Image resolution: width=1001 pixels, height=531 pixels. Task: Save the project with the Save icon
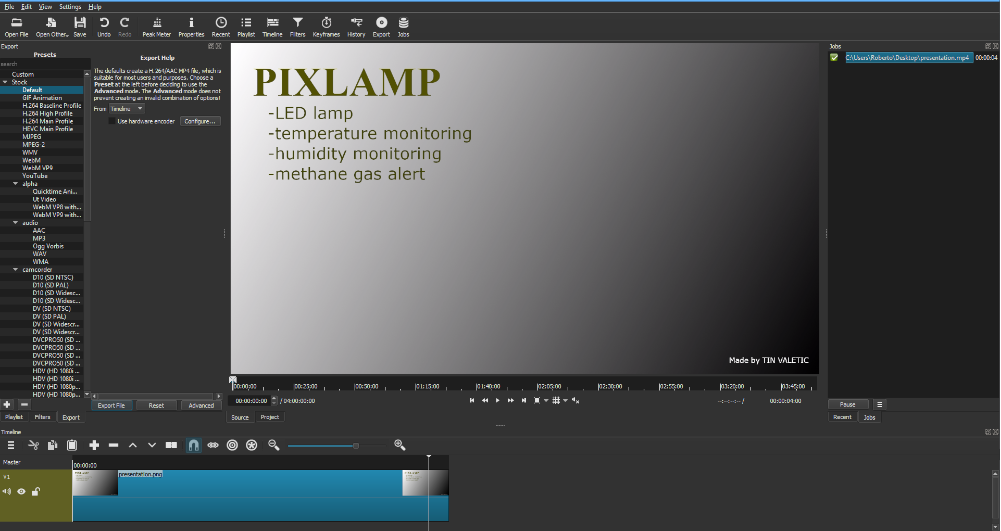point(80,27)
